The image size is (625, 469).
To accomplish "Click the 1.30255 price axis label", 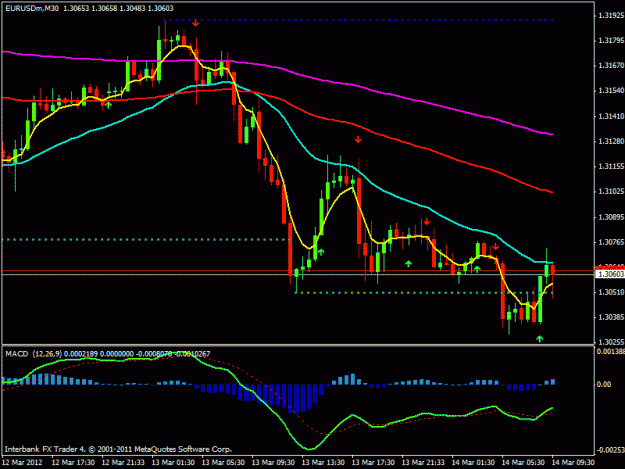I will pos(611,342).
